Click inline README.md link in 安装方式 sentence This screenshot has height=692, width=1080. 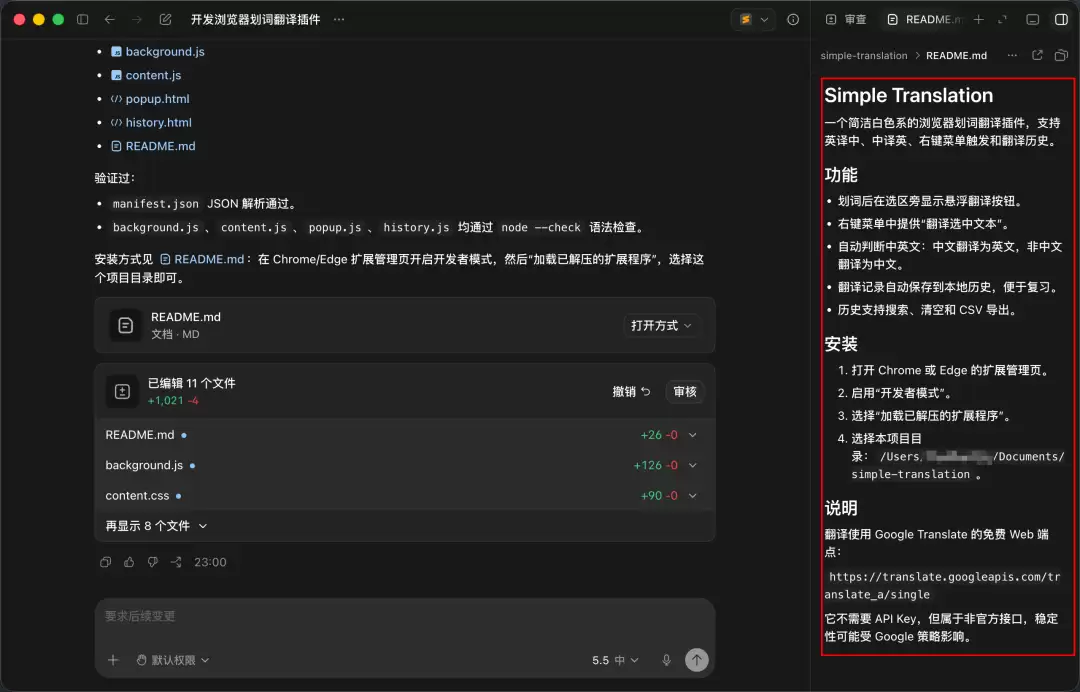[209, 259]
